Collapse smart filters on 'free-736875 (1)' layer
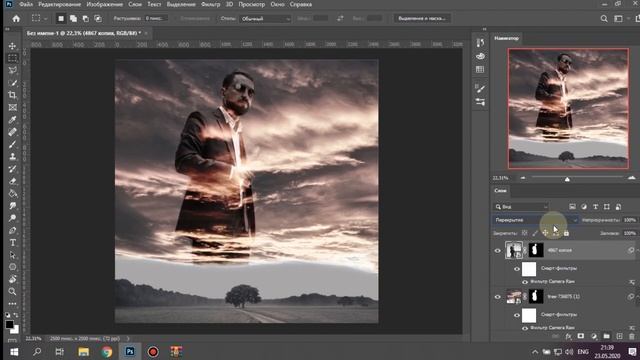Screen dimensions: 640x360 coord(637,296)
